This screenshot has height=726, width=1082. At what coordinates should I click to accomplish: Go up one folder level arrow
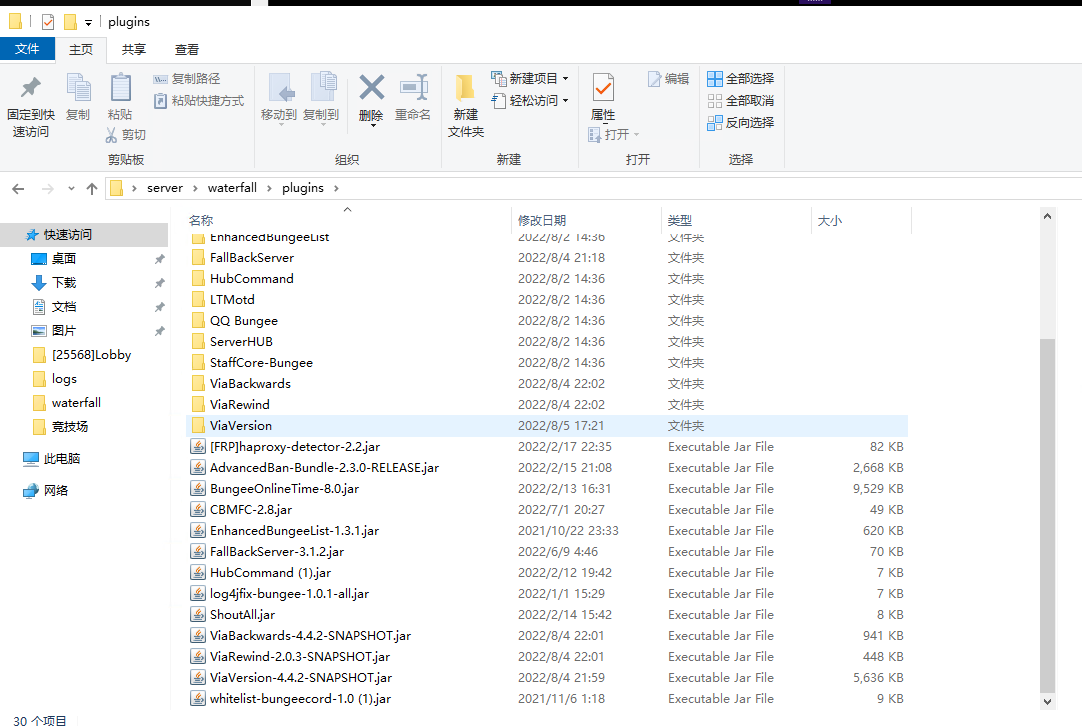pos(92,188)
